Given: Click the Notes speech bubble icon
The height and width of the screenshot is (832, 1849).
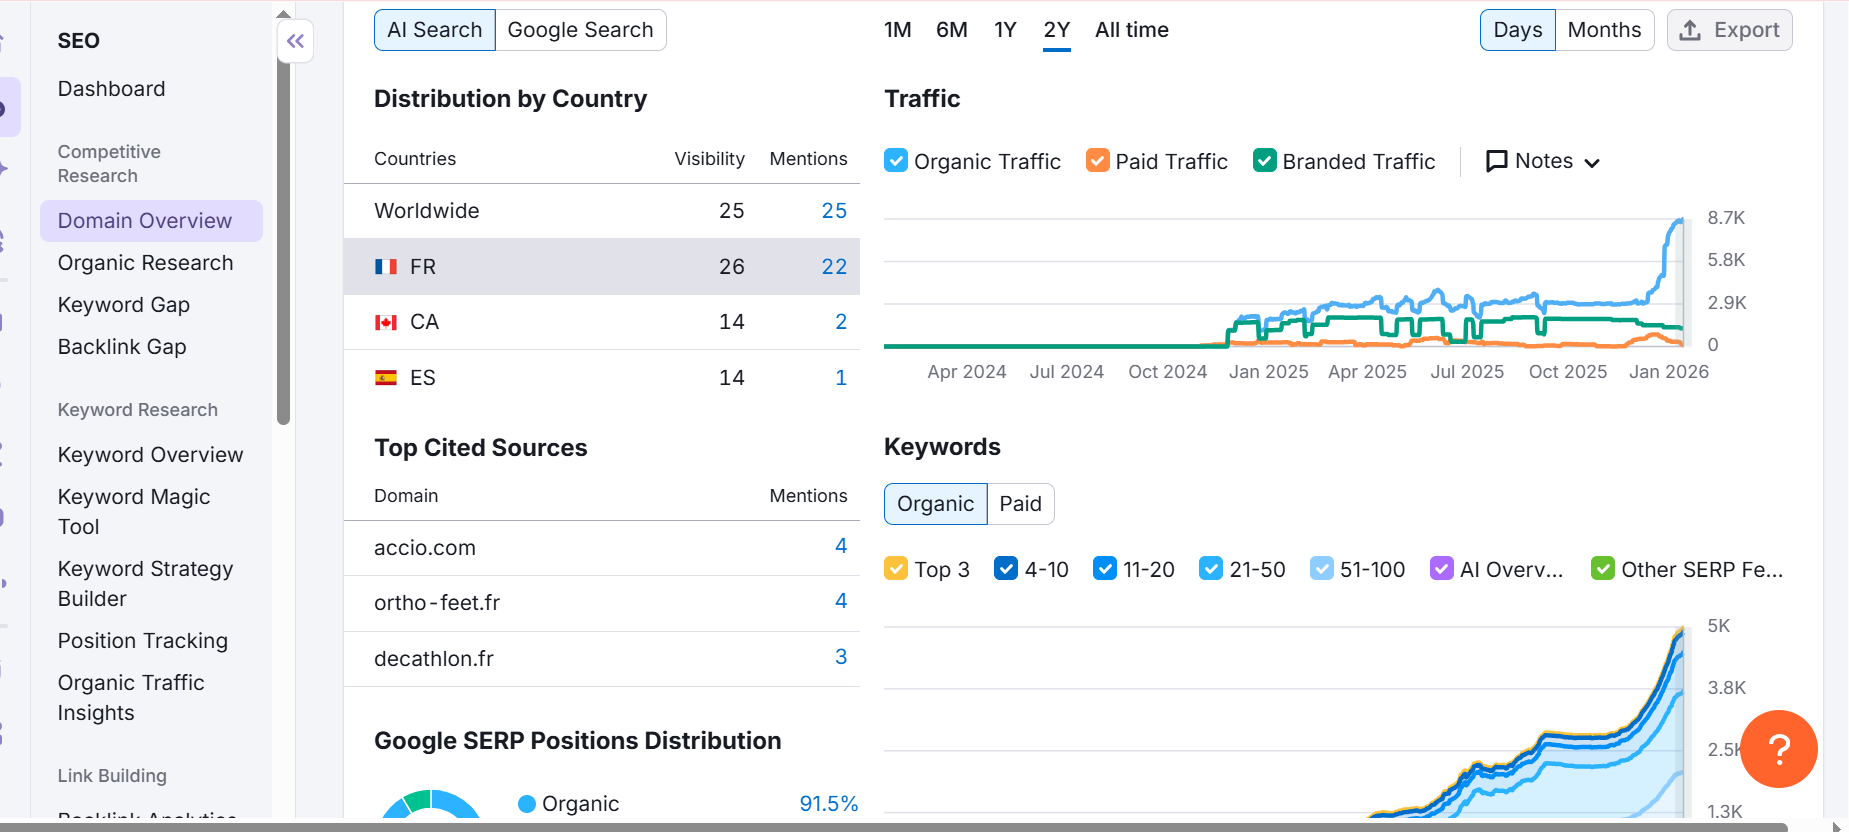Looking at the screenshot, I should 1496,161.
